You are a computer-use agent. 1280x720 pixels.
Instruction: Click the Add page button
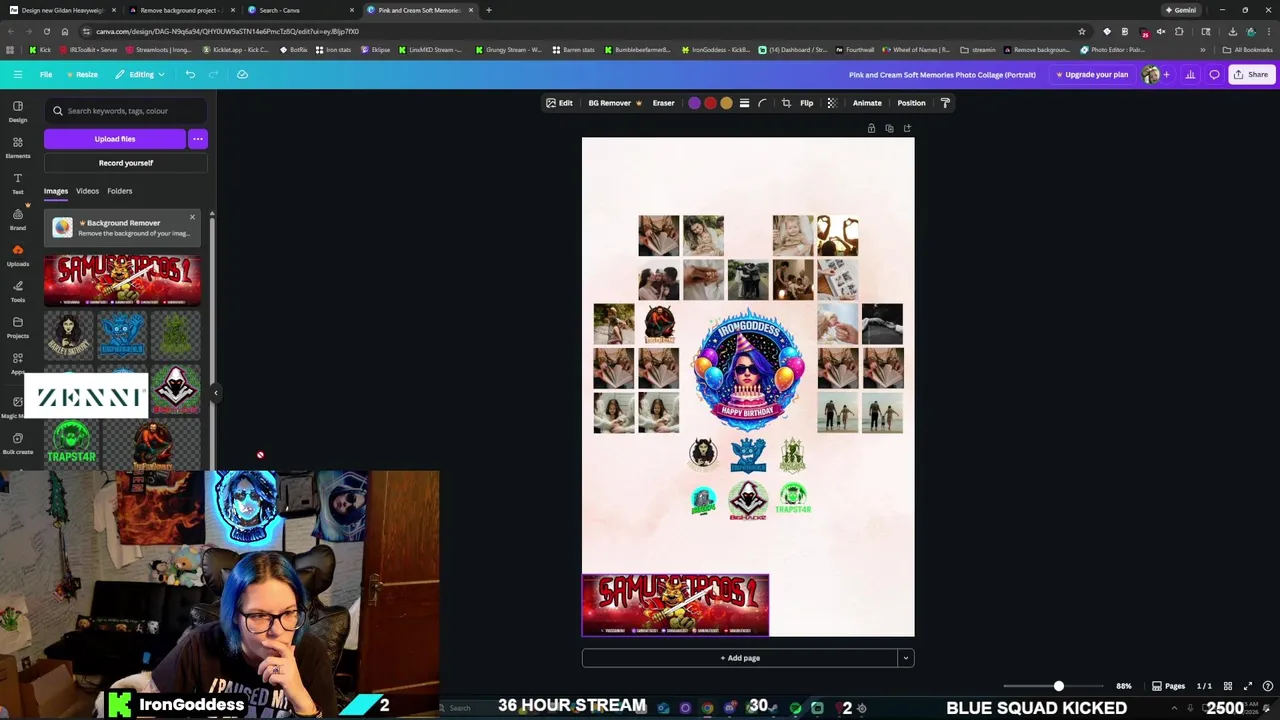tap(740, 658)
